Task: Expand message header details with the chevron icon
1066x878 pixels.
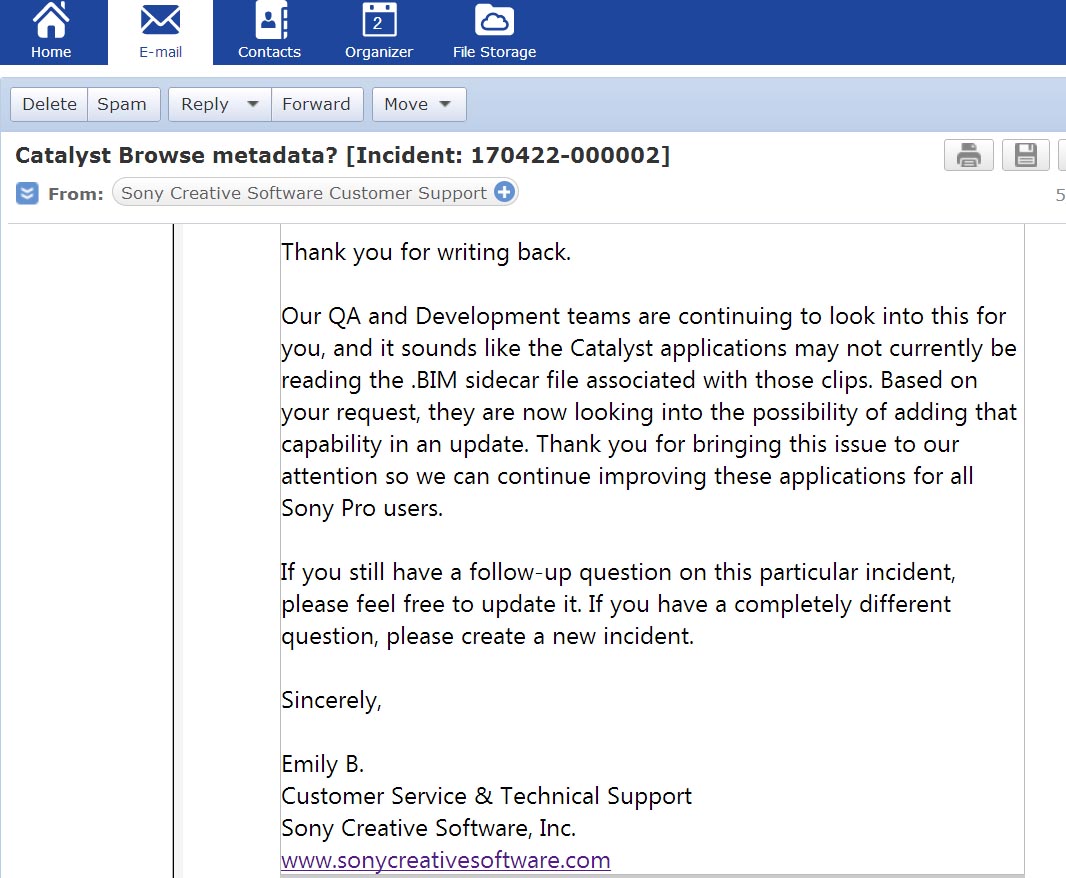Action: [27, 193]
